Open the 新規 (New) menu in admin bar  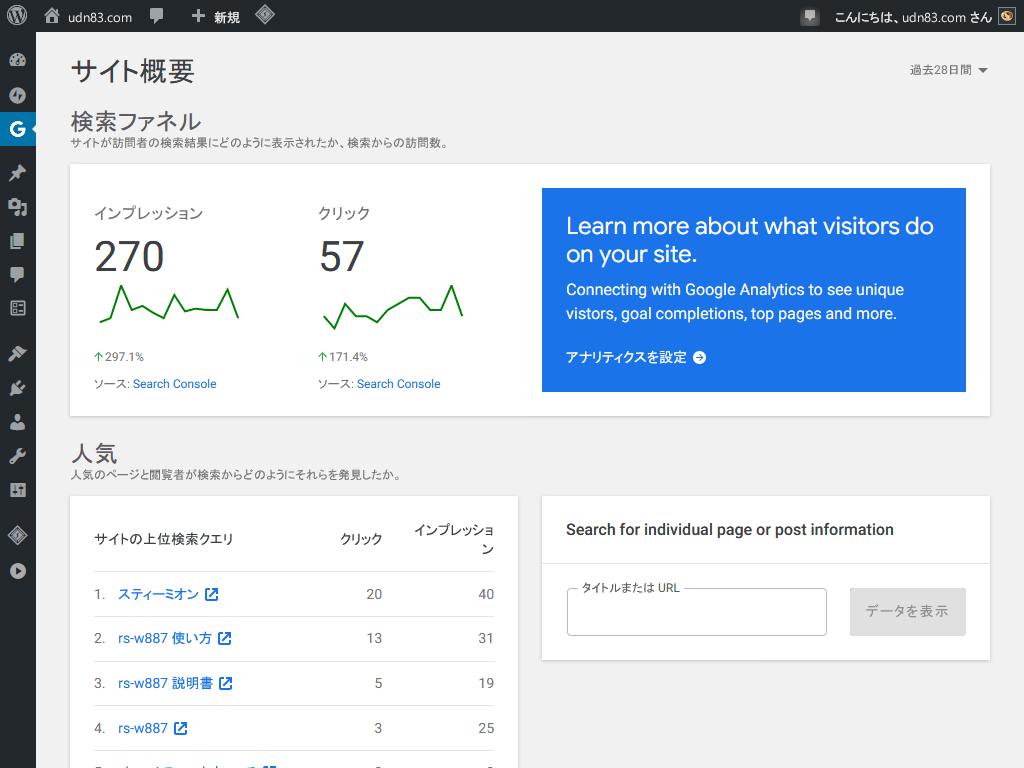pos(216,17)
